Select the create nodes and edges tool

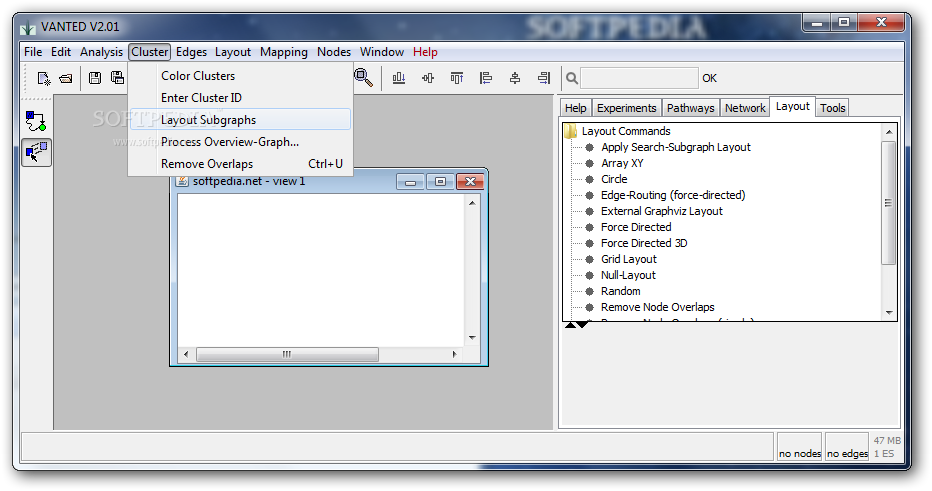pos(36,121)
